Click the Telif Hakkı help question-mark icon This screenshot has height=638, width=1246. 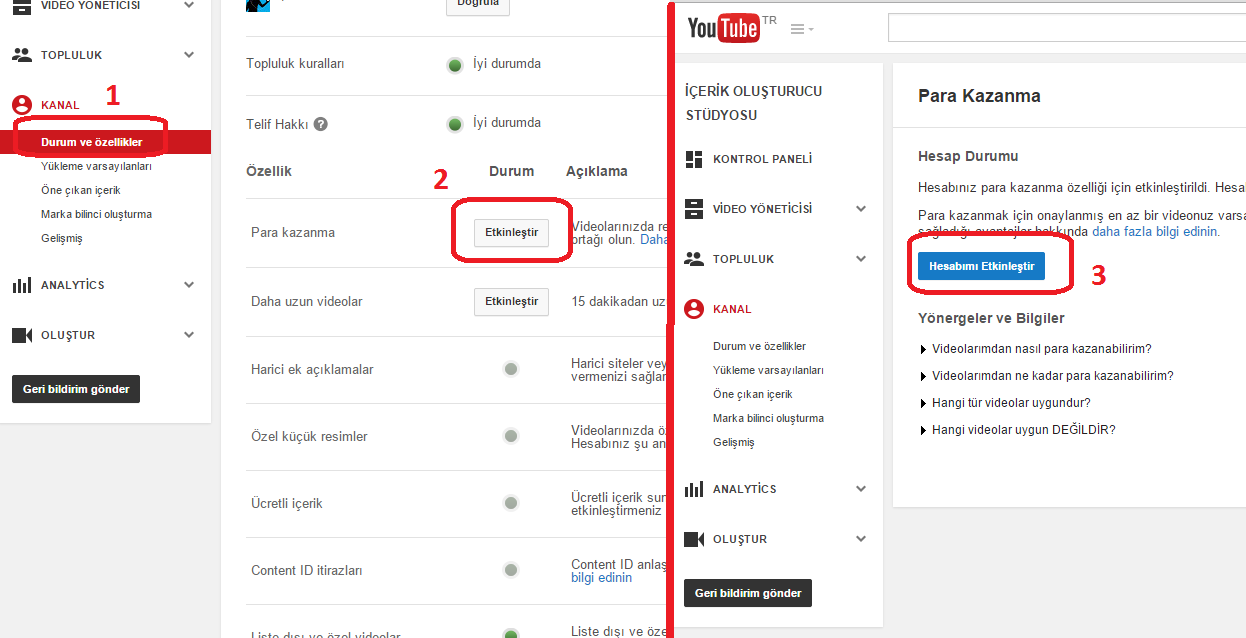click(x=320, y=124)
